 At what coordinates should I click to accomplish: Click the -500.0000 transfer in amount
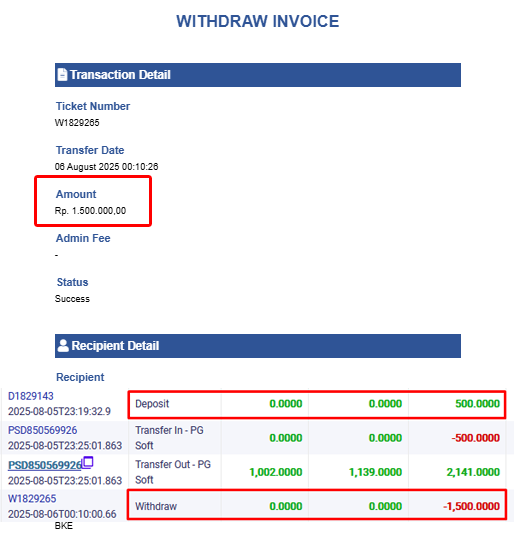[x=476, y=438]
